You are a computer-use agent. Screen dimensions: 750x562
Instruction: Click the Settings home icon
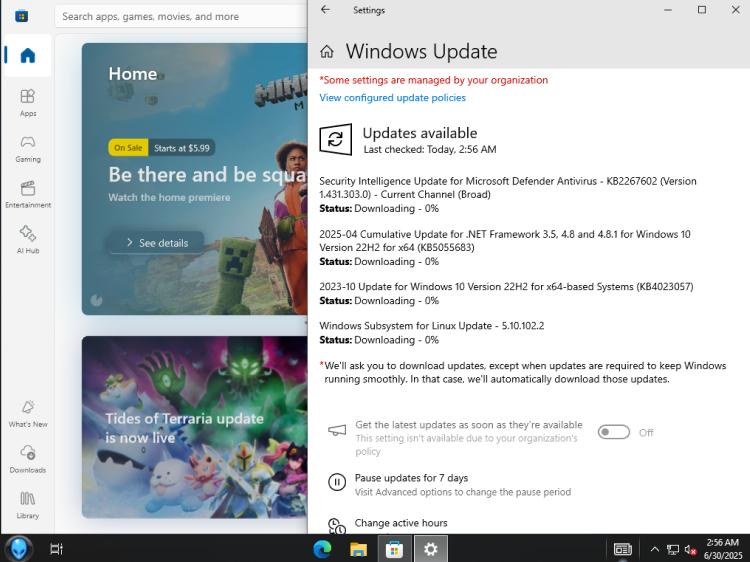pos(327,51)
